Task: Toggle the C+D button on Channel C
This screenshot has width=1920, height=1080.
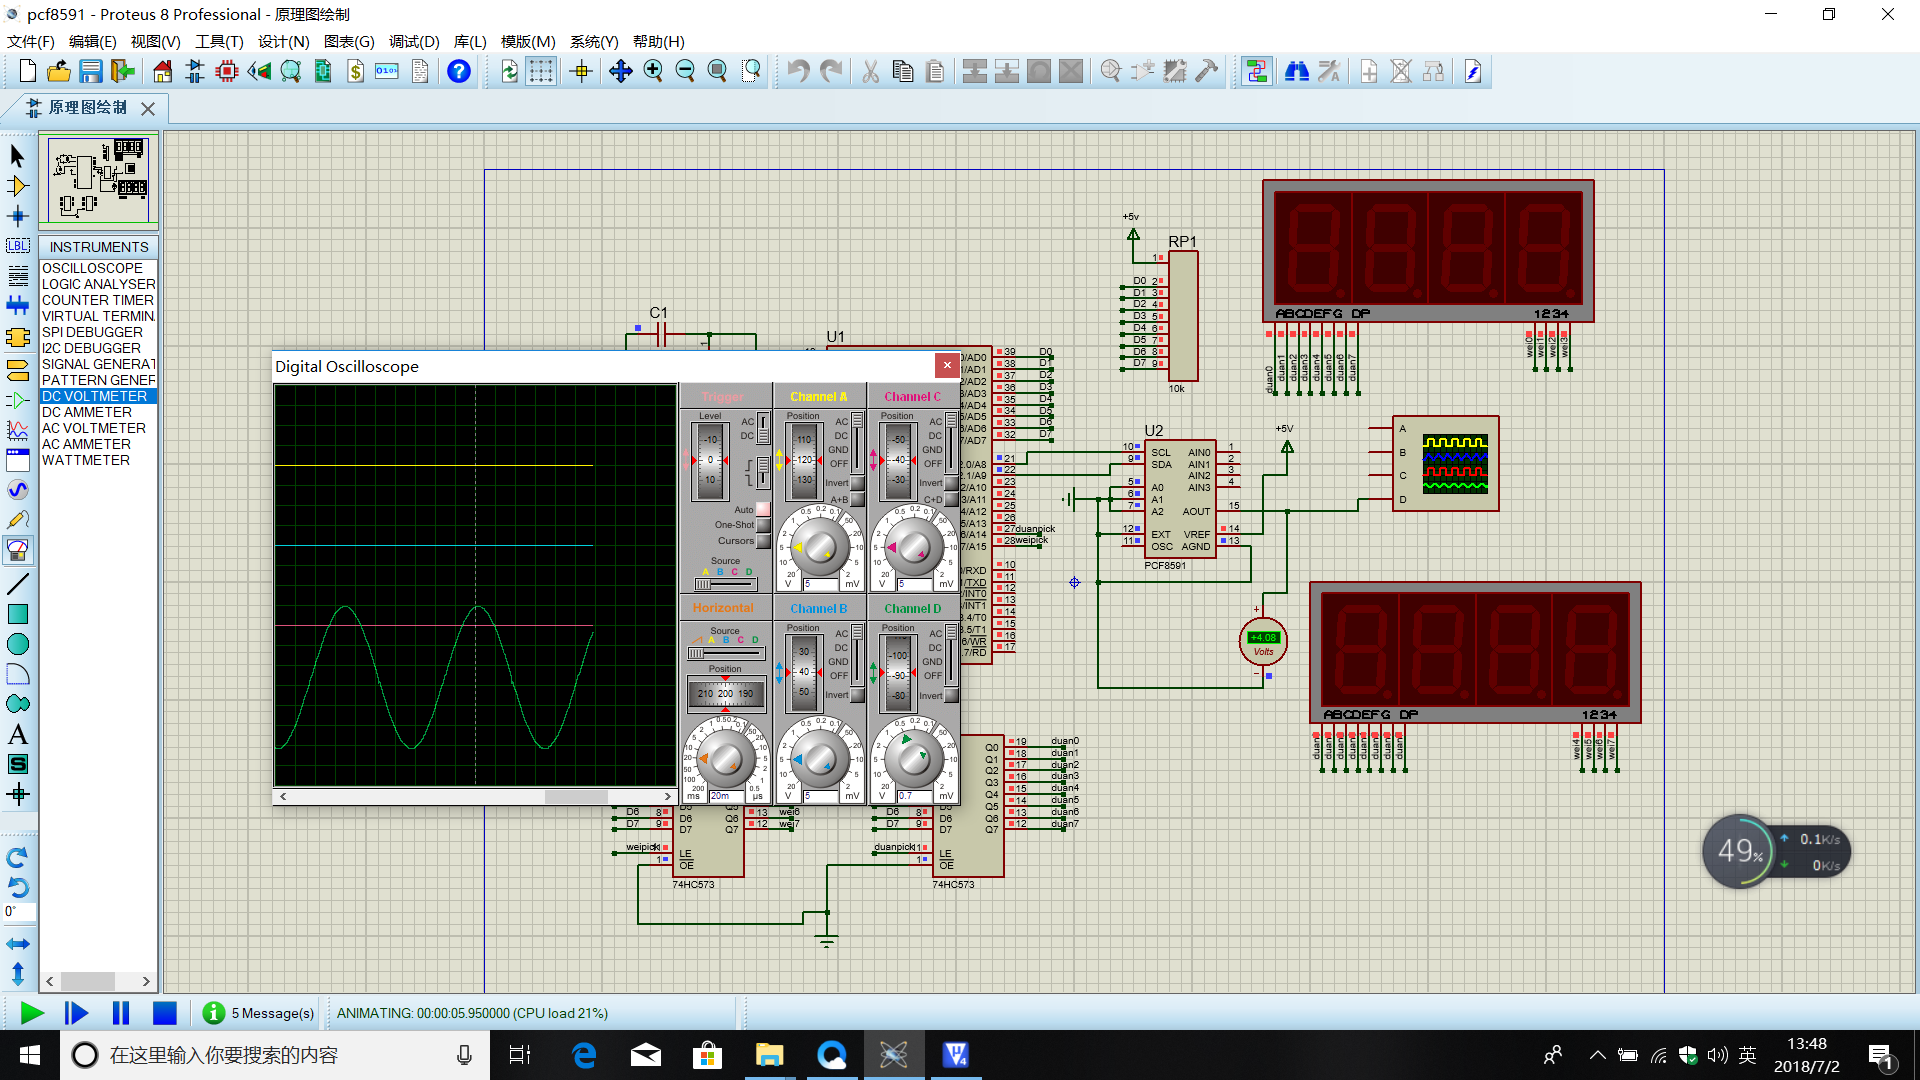Action: tap(951, 499)
